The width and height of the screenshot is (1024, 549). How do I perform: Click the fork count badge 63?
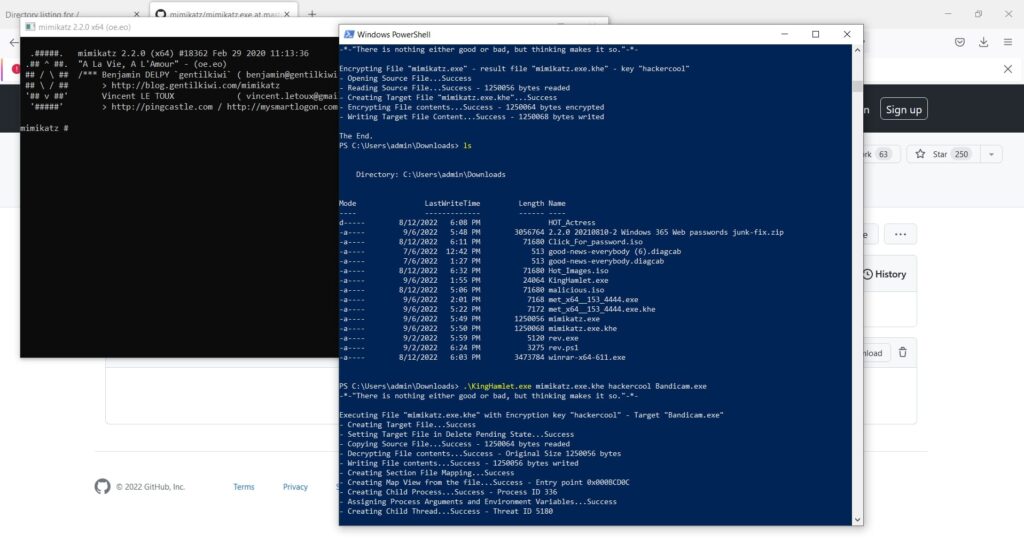click(883, 154)
